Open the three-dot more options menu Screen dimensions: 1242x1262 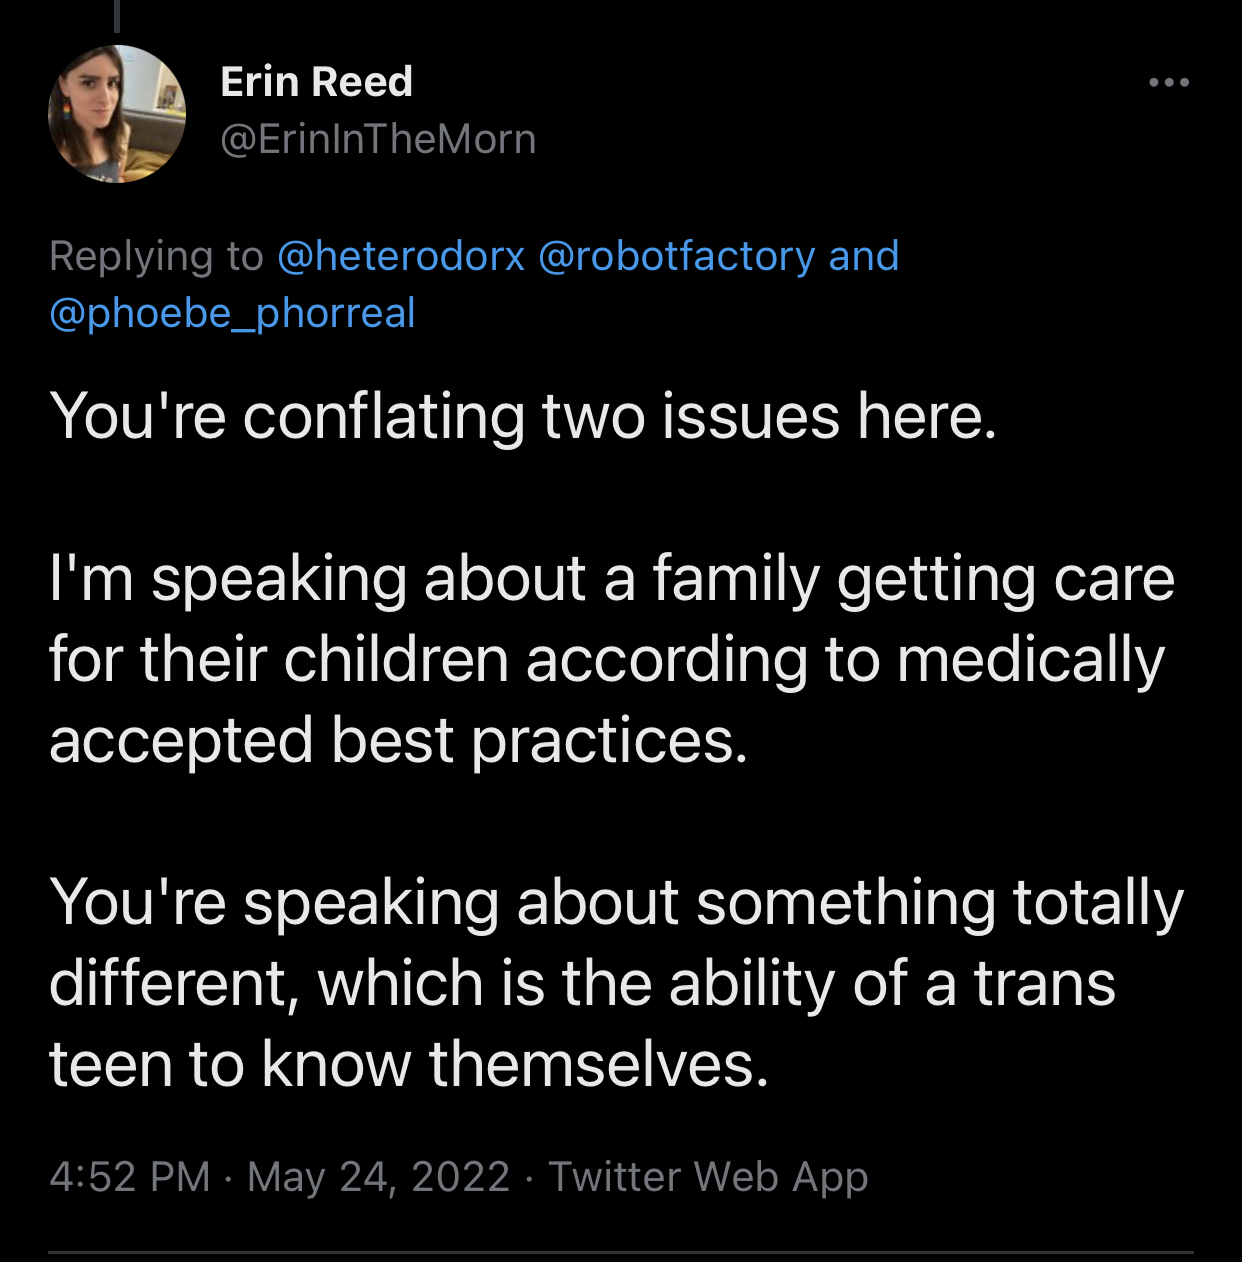coord(1168,82)
